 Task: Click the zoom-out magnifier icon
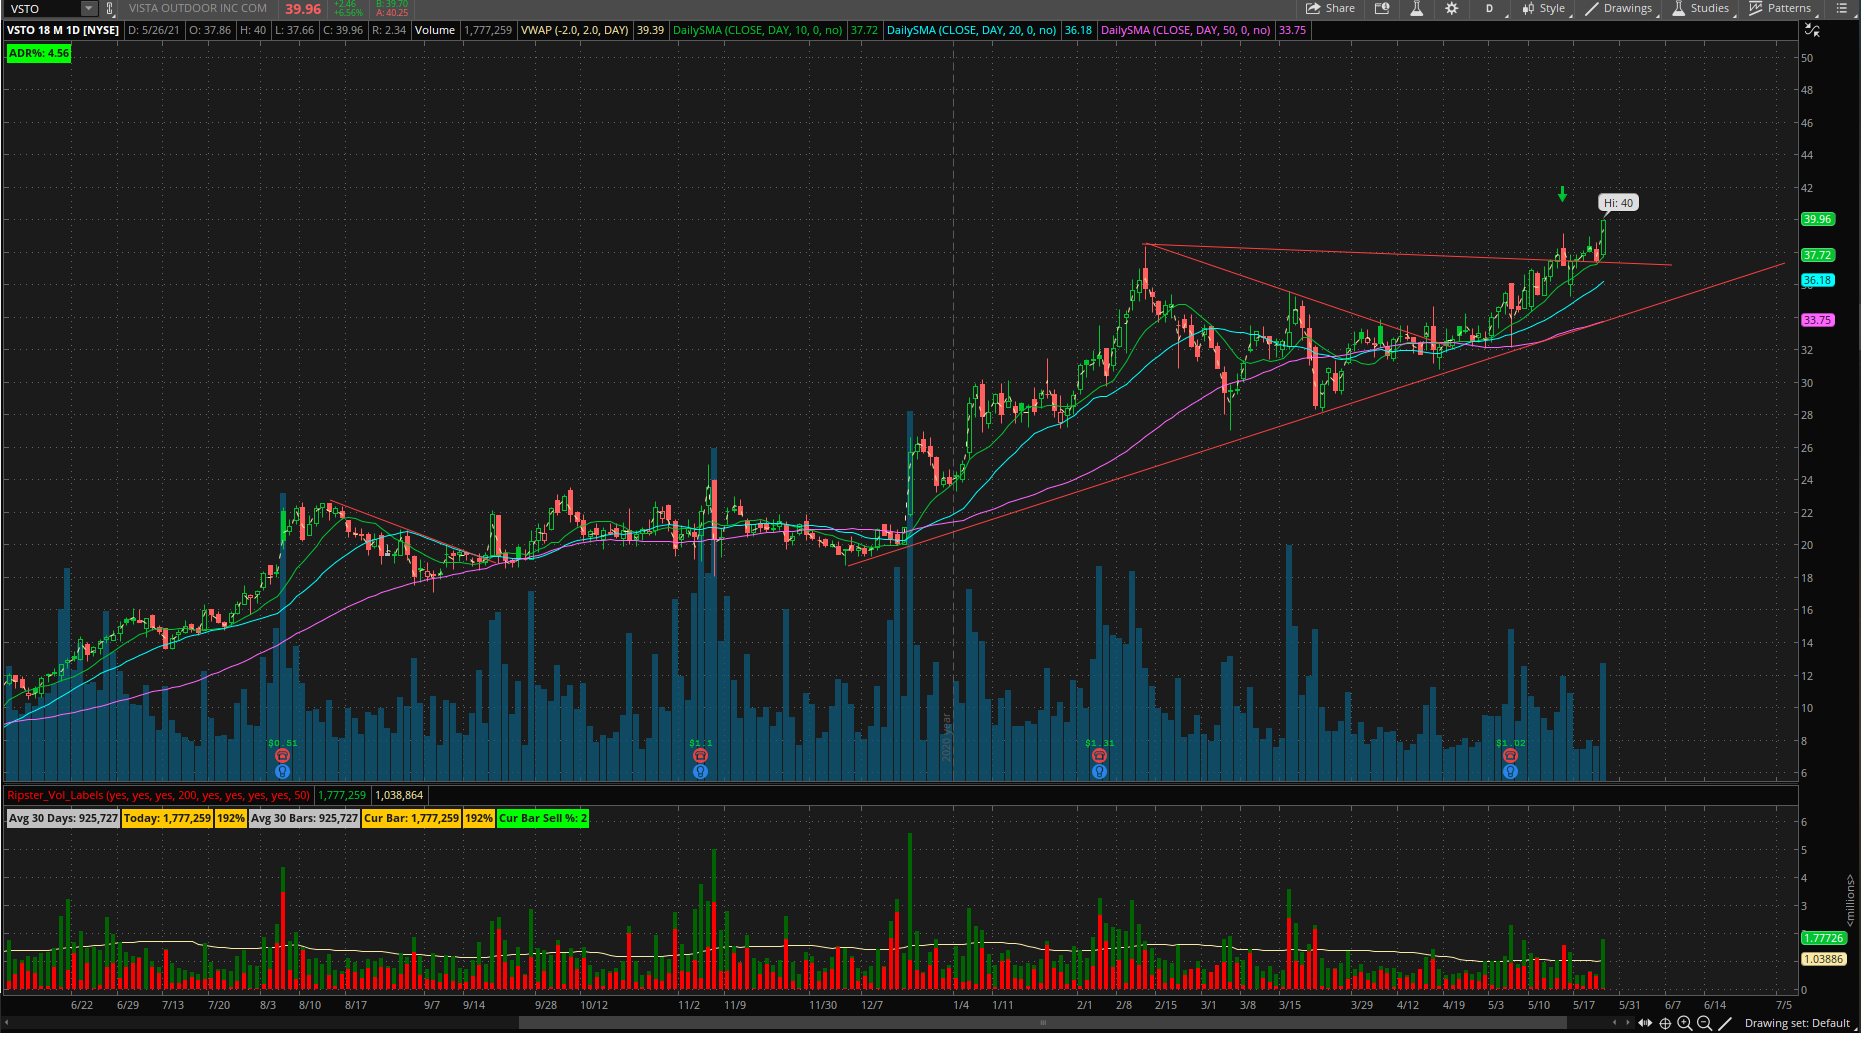click(x=1705, y=1023)
